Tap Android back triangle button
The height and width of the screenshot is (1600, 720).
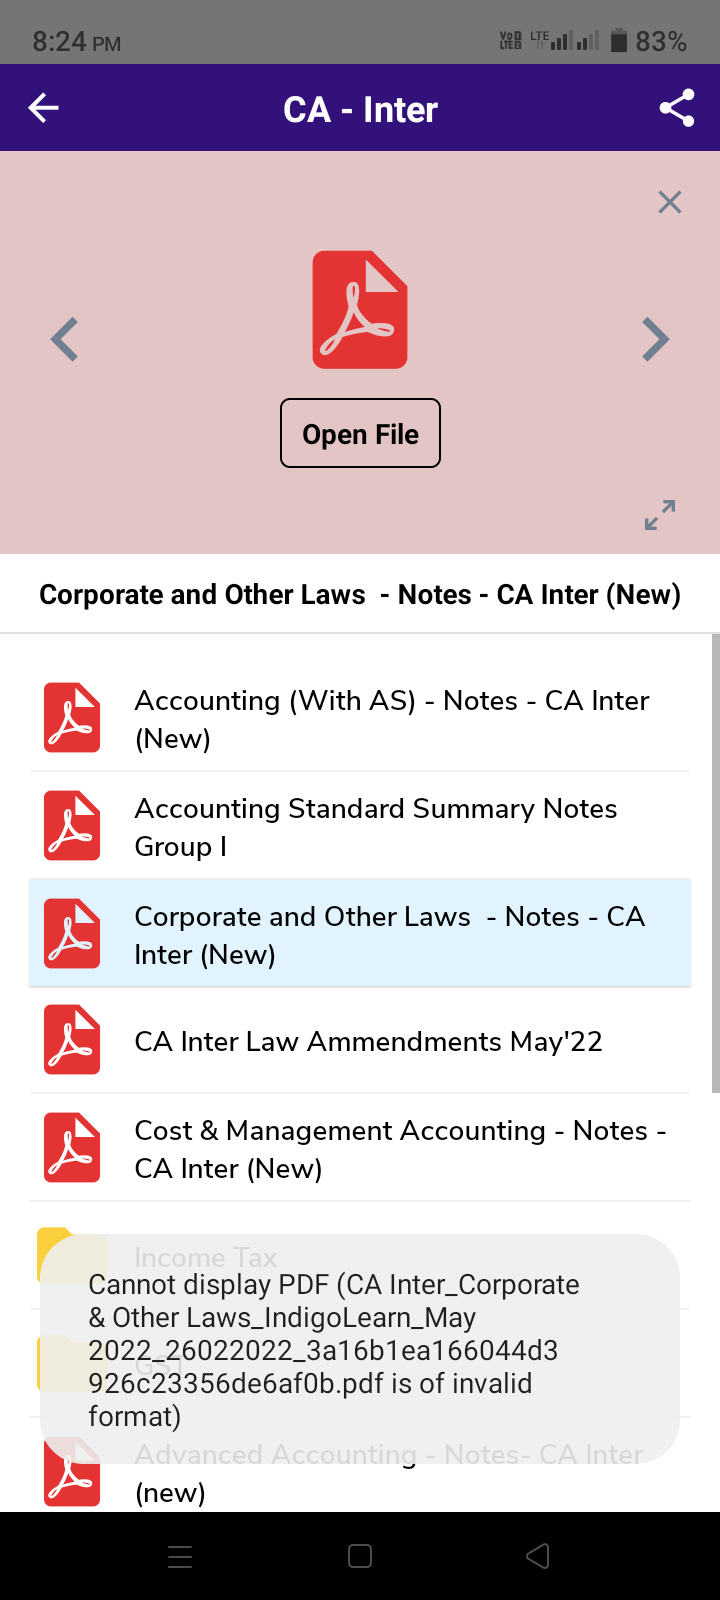538,1556
